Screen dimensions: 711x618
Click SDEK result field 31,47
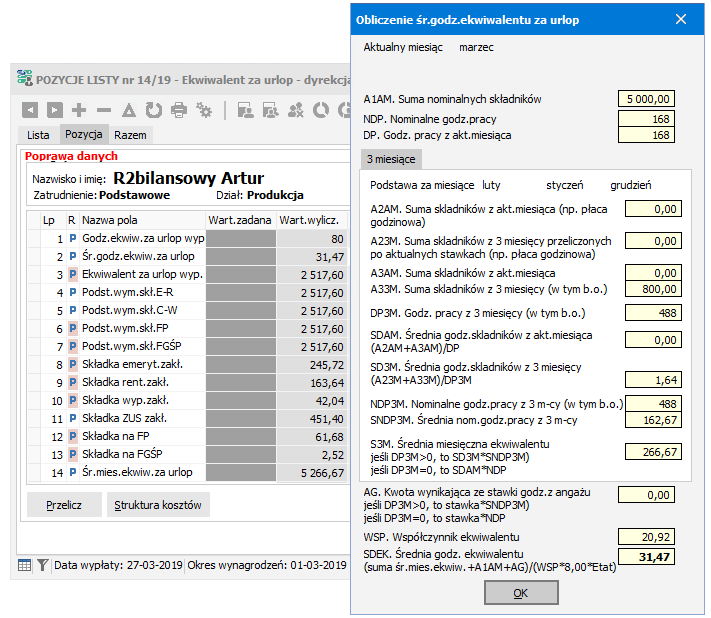click(646, 557)
